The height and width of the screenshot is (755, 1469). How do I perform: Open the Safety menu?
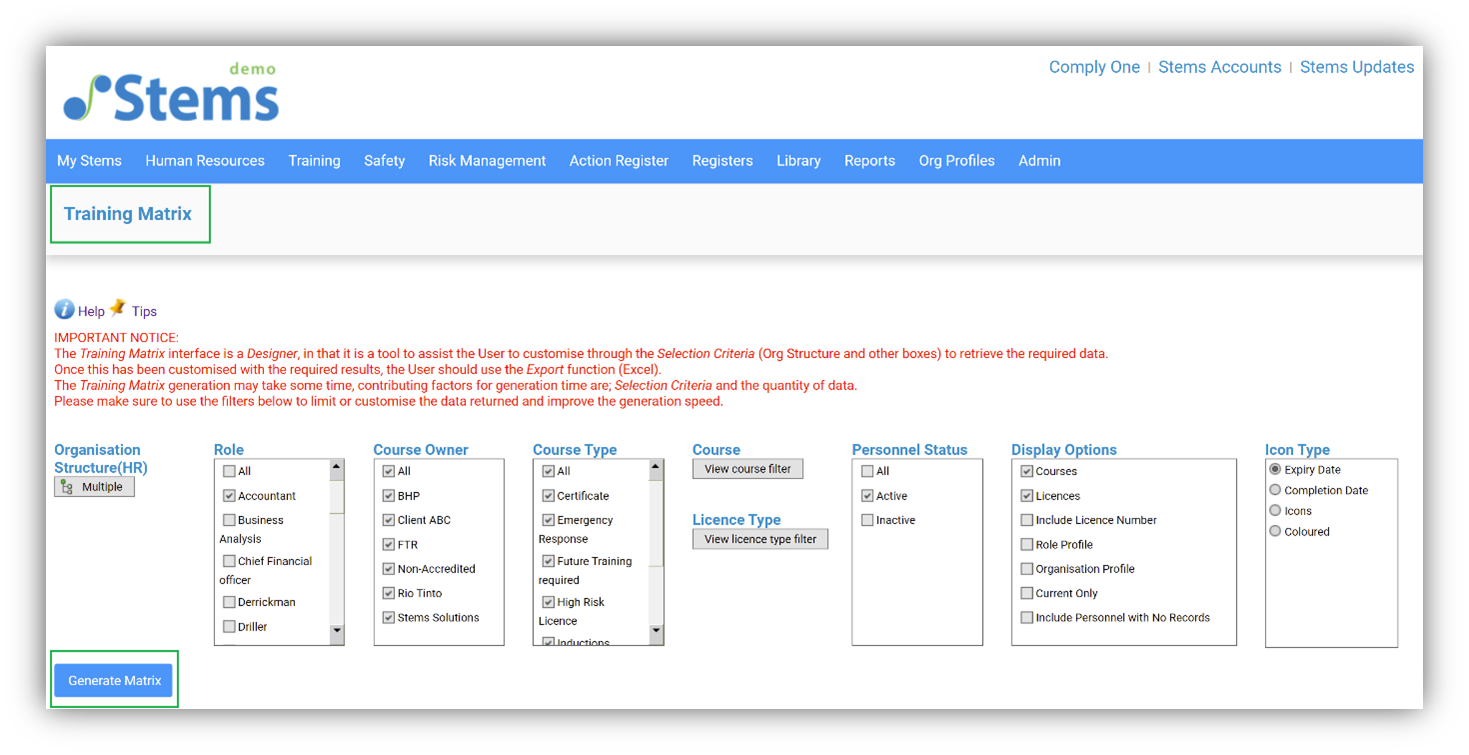[384, 161]
